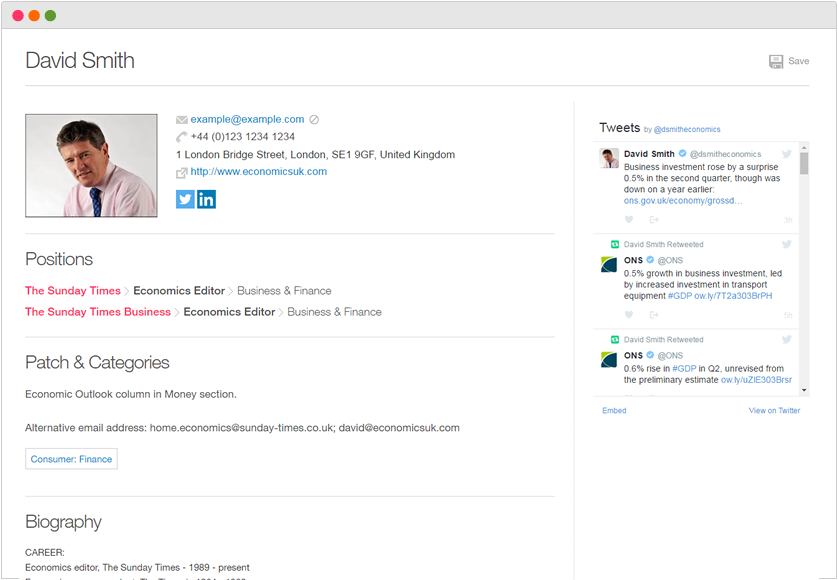Share the Business investment tweet
Image resolution: width=838 pixels, height=580 pixels.
click(x=654, y=220)
